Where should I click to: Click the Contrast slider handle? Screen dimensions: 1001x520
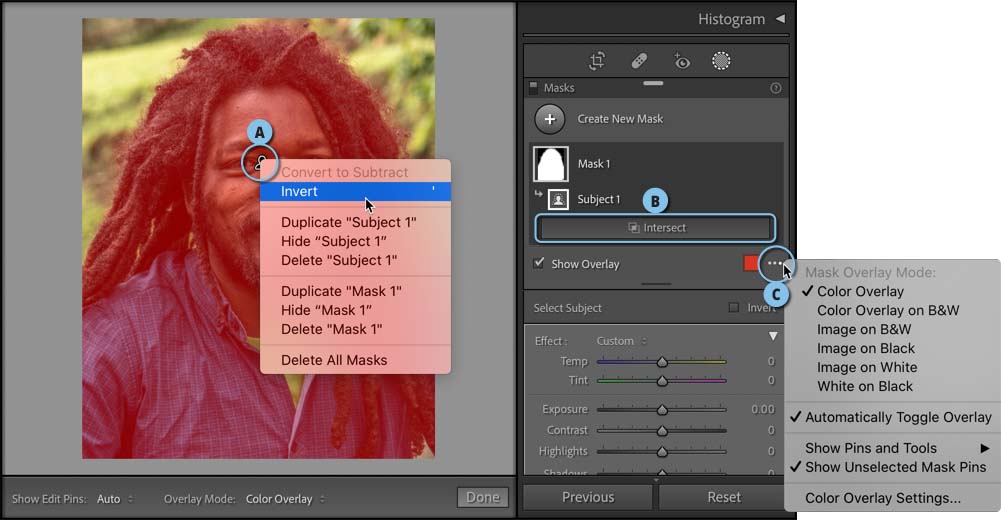(x=662, y=431)
